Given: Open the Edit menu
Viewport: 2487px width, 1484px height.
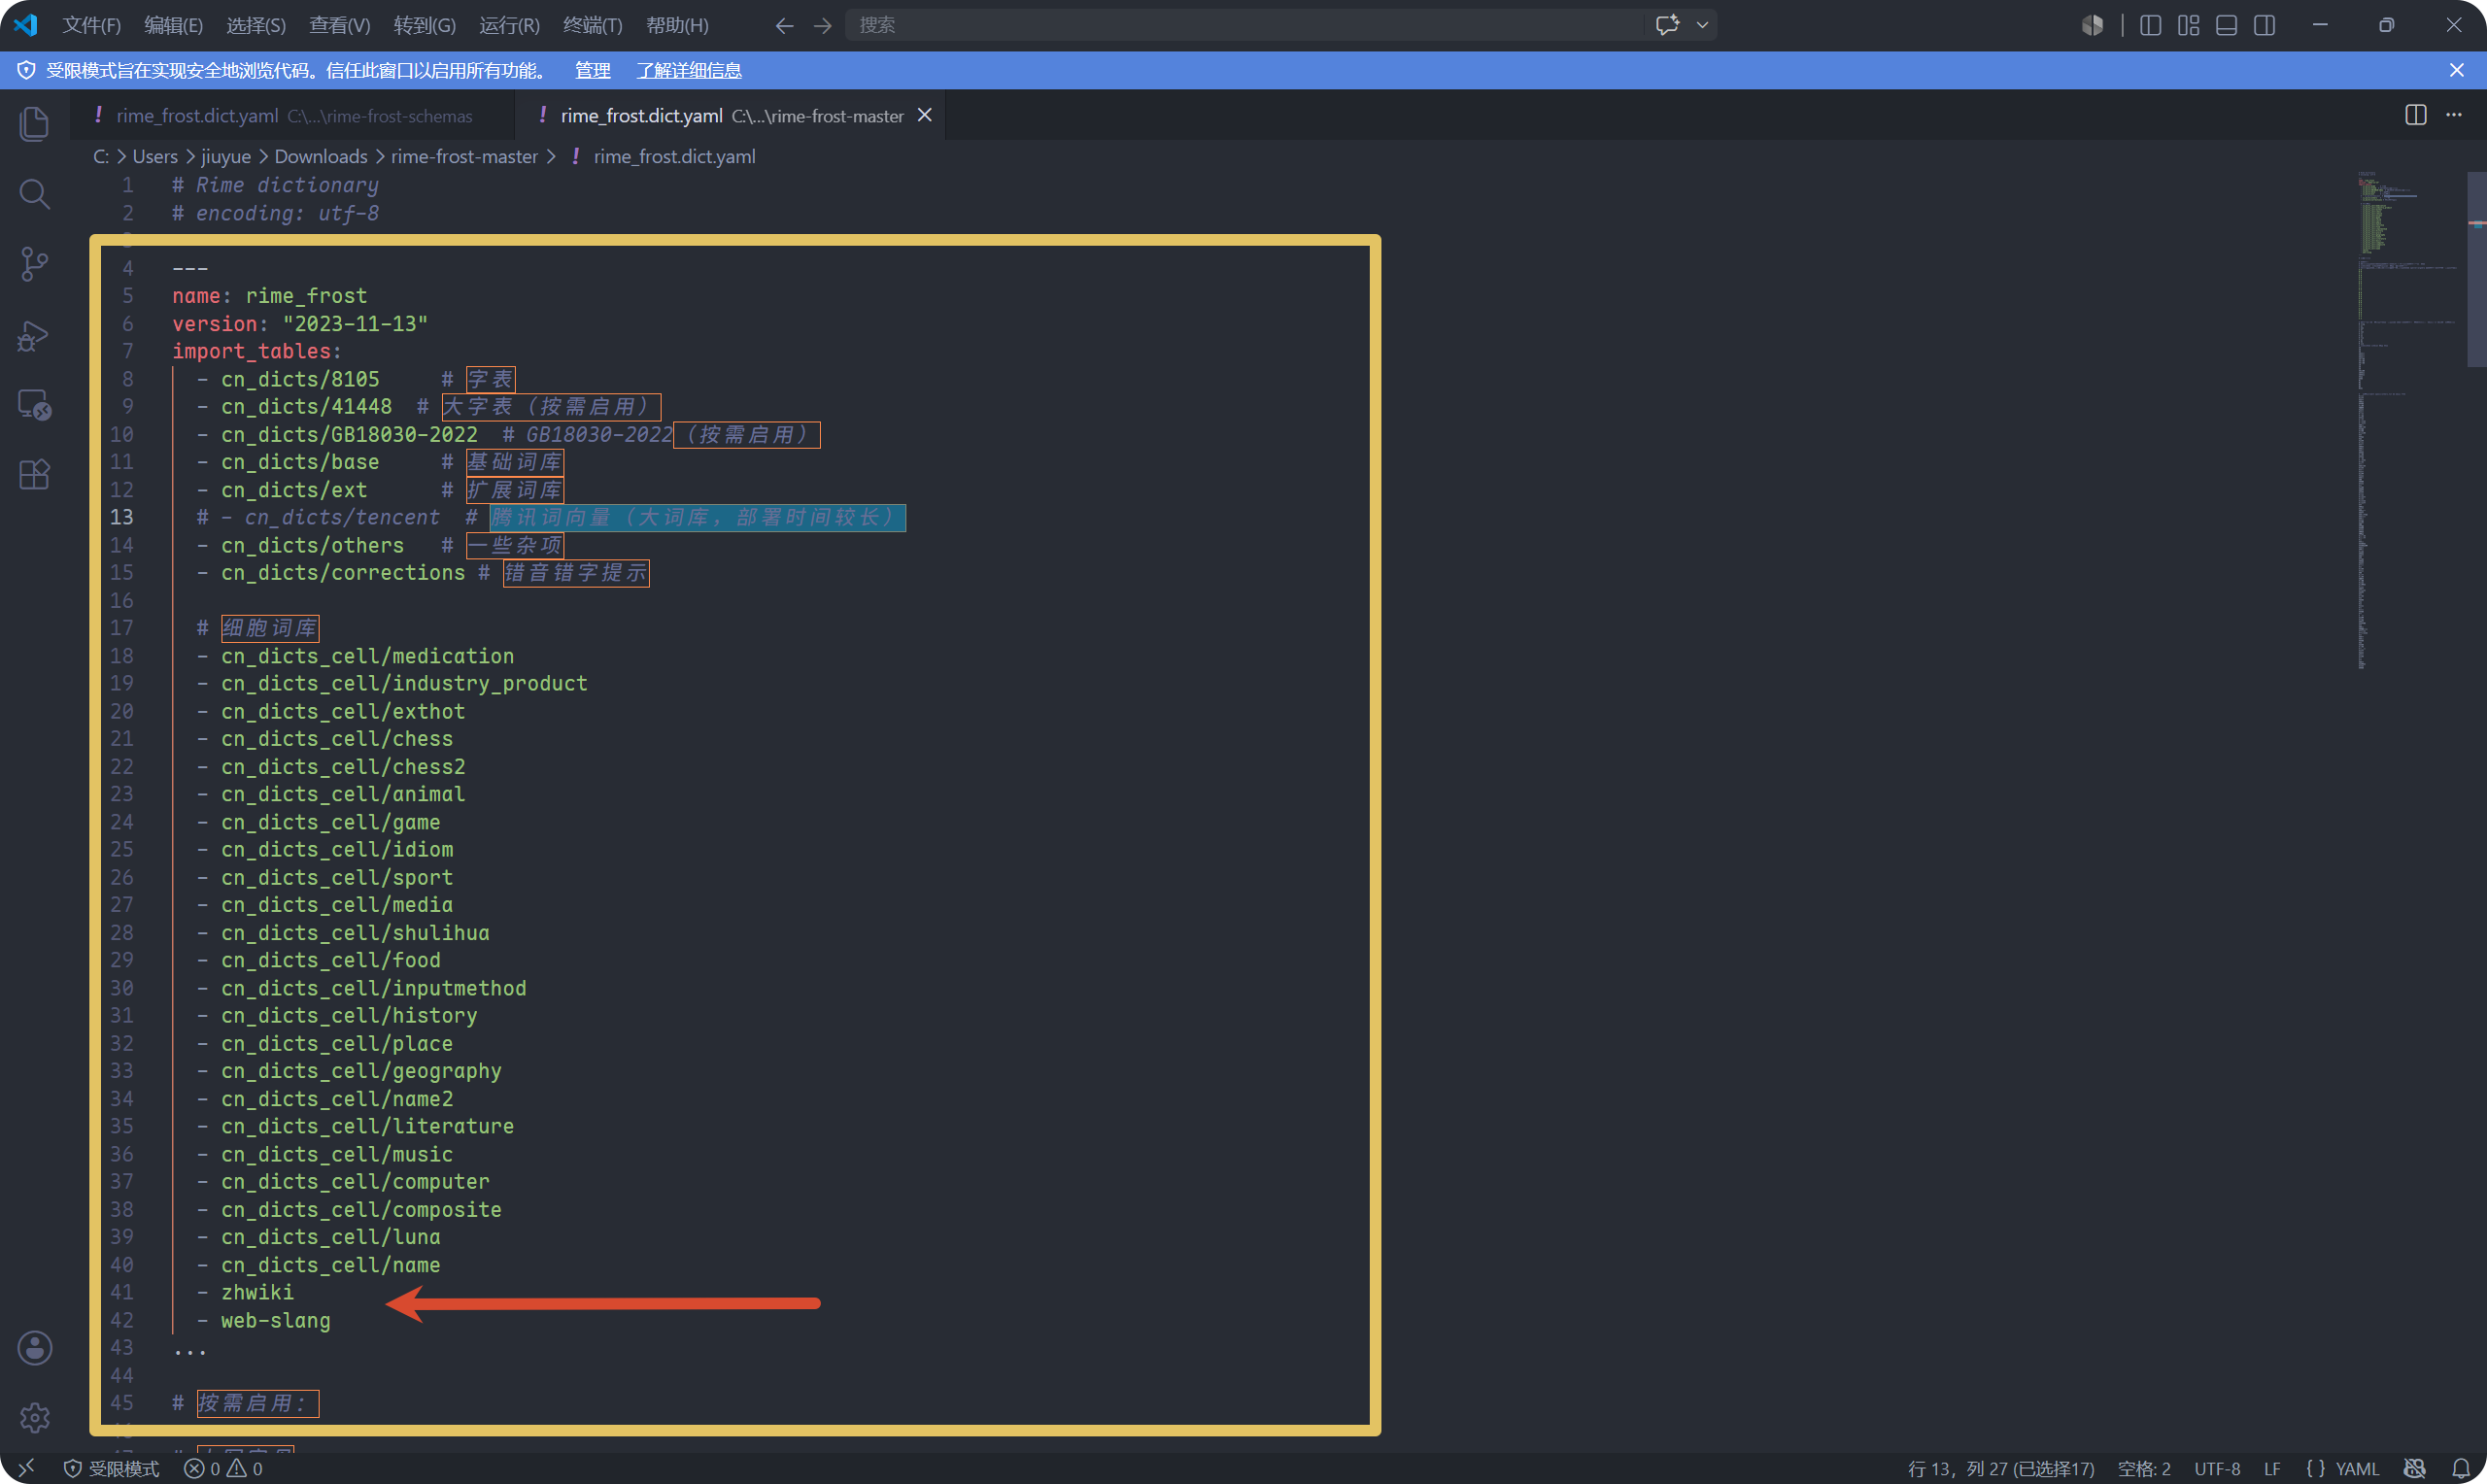Looking at the screenshot, I should coord(173,25).
